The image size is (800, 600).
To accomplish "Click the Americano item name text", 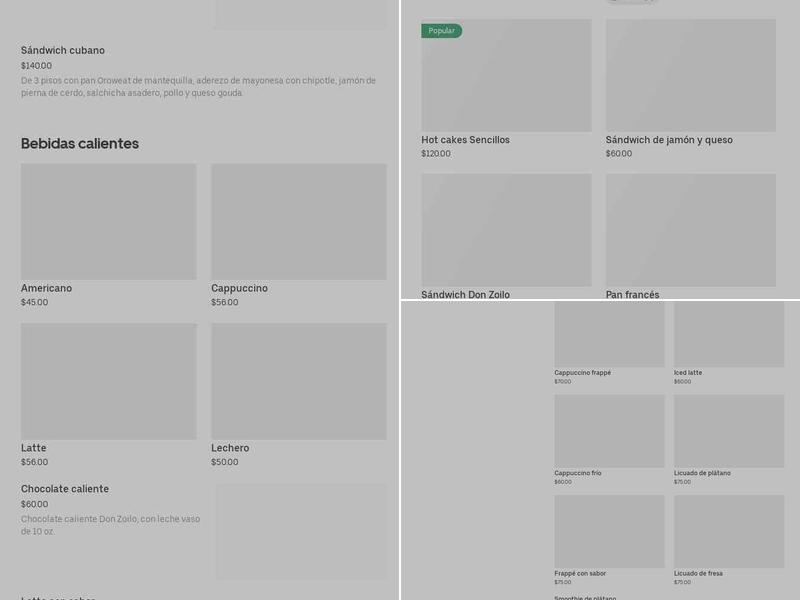I will click(x=46, y=288).
